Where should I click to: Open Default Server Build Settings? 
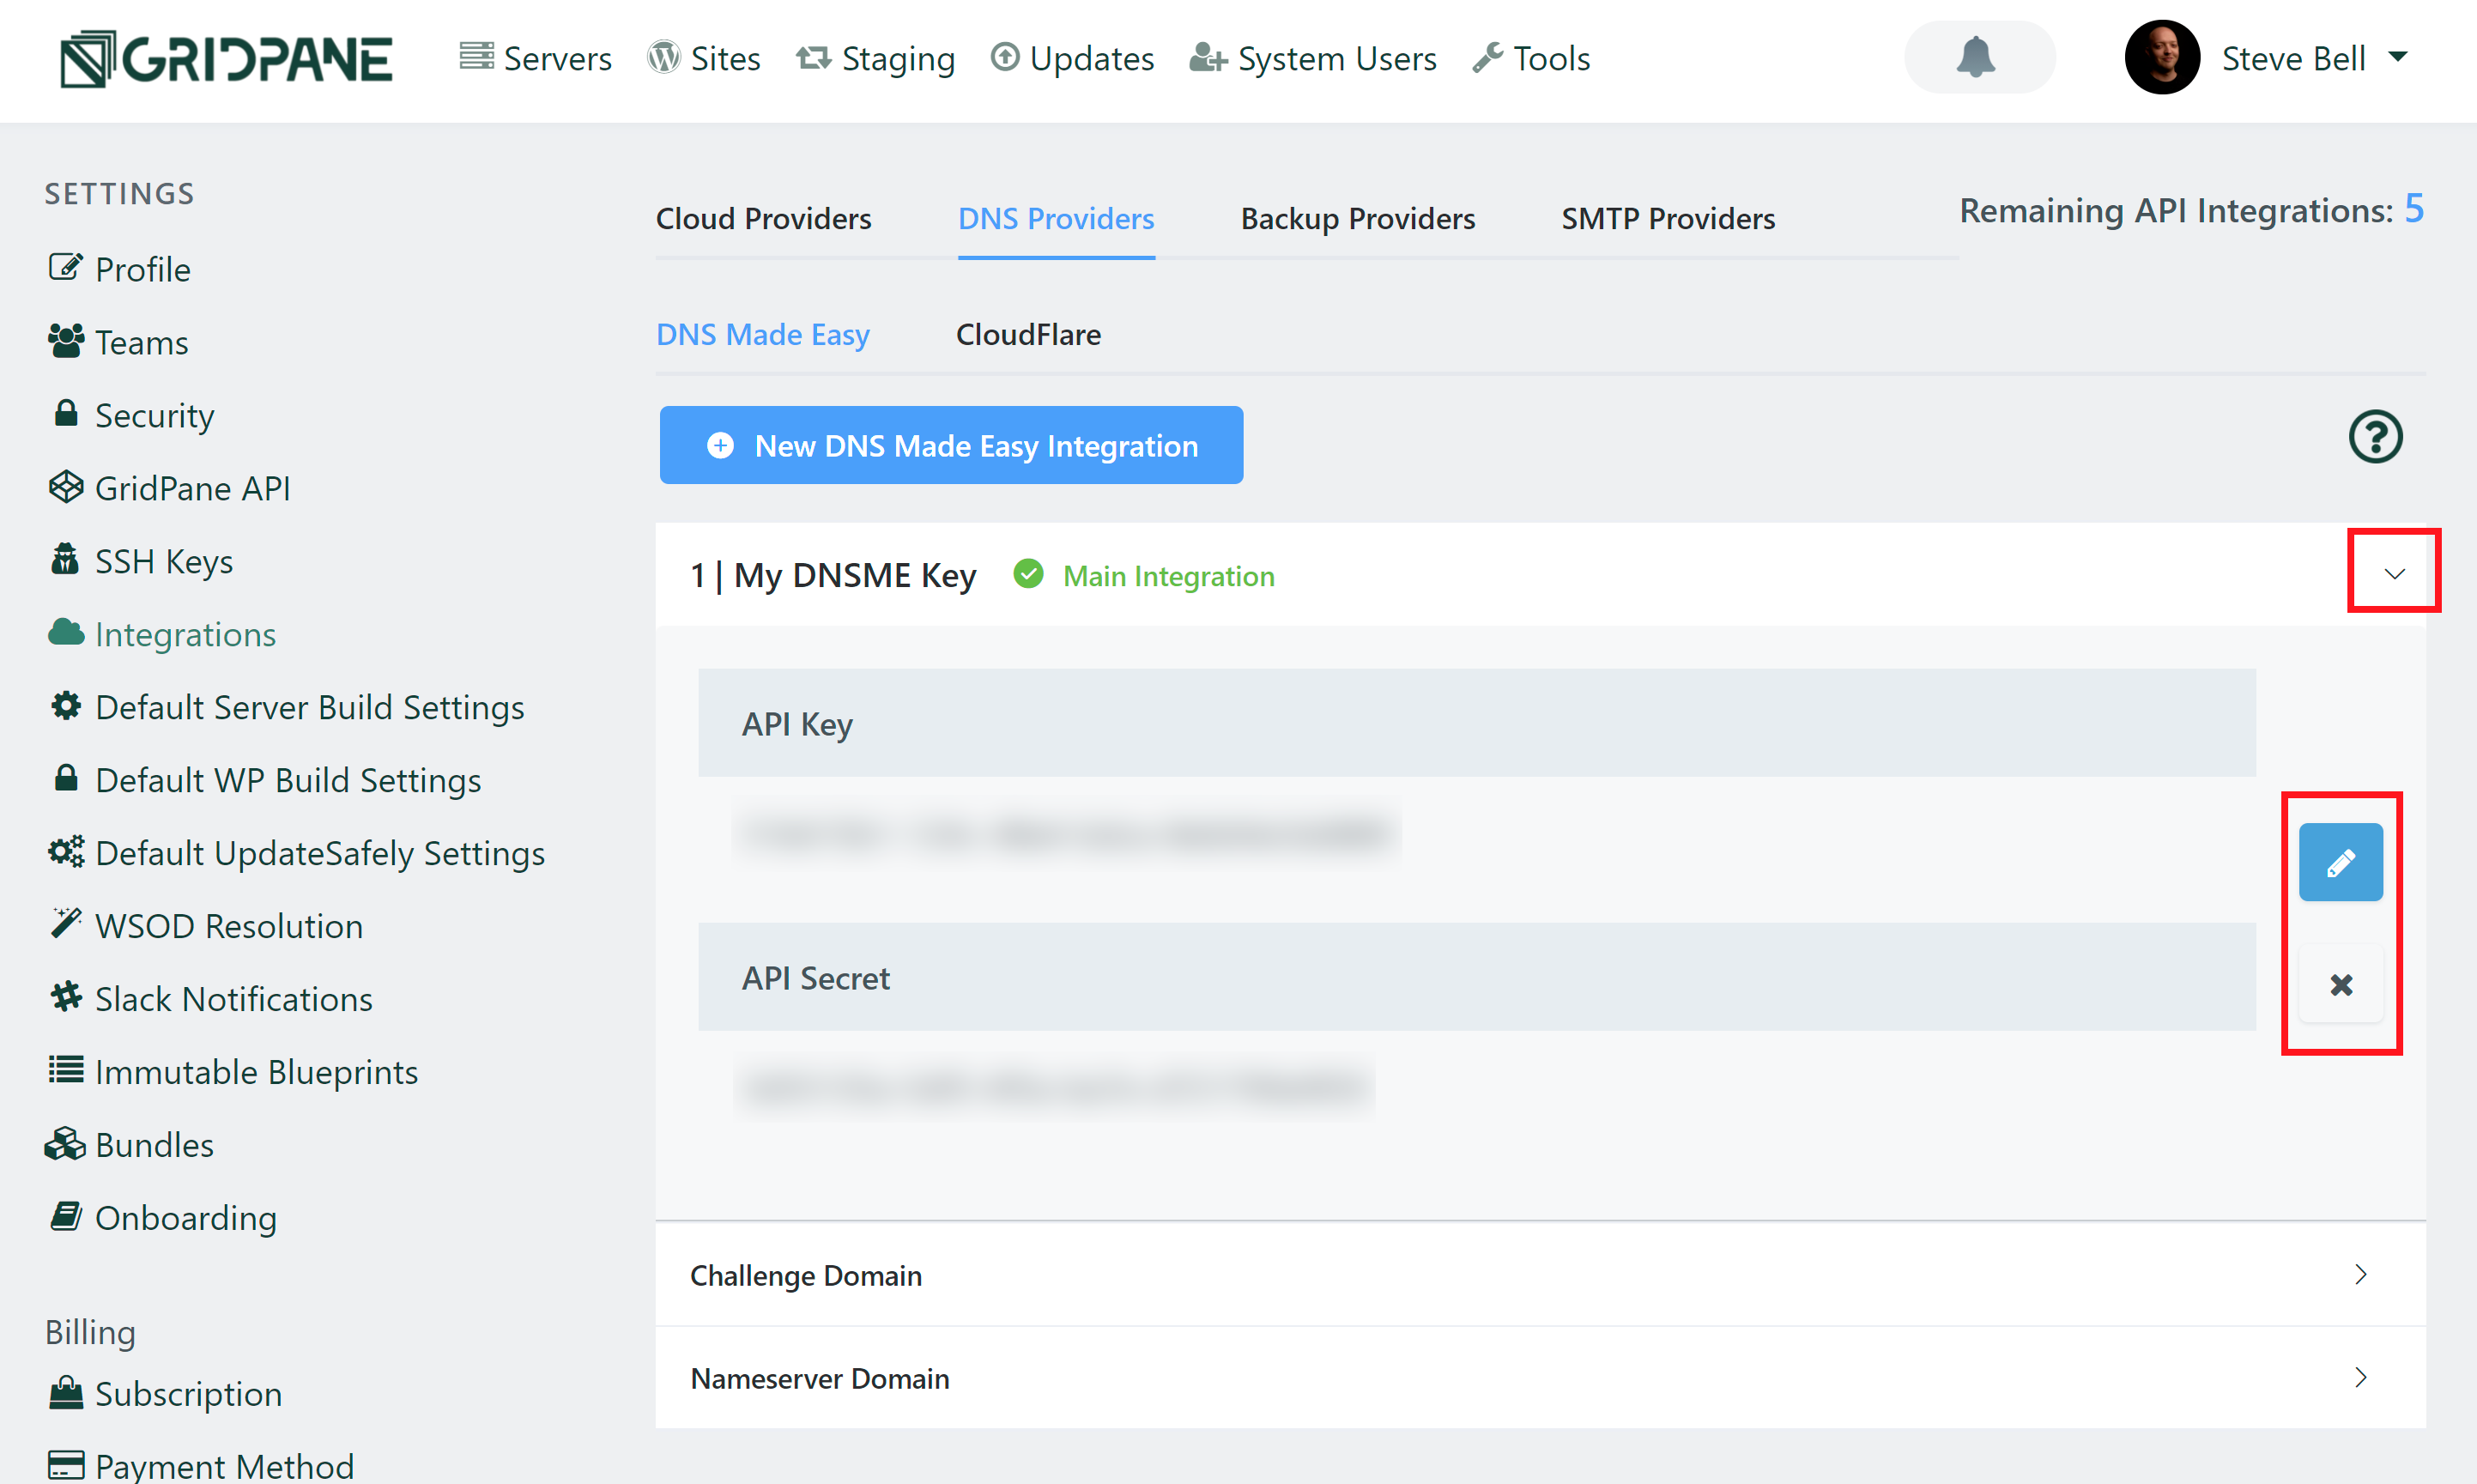coord(286,707)
